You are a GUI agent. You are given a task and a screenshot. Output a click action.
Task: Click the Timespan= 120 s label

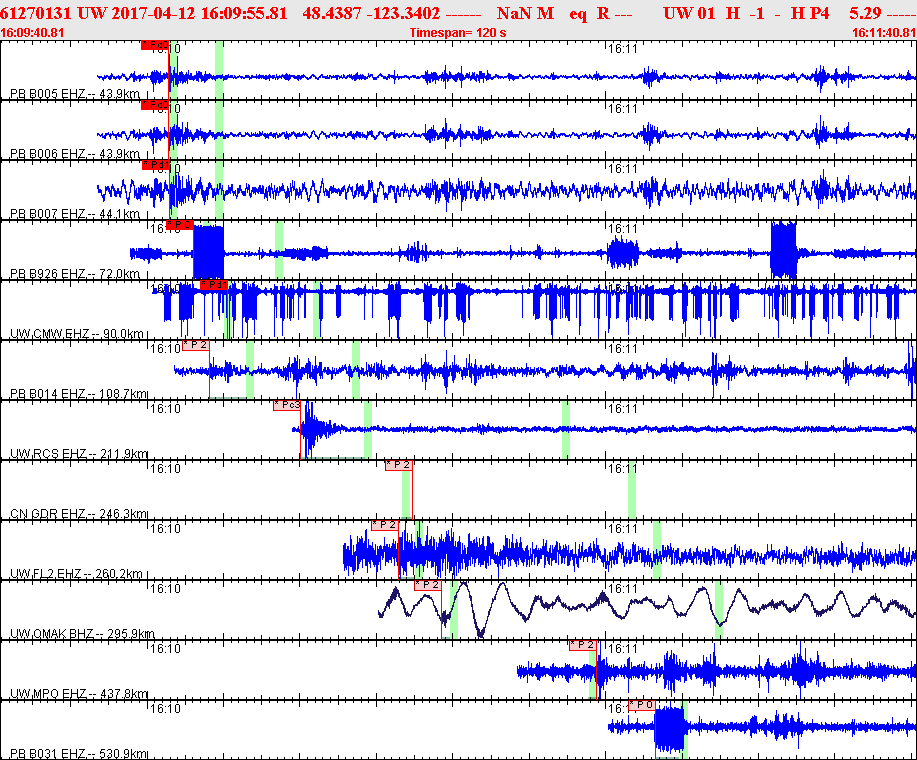click(458, 33)
